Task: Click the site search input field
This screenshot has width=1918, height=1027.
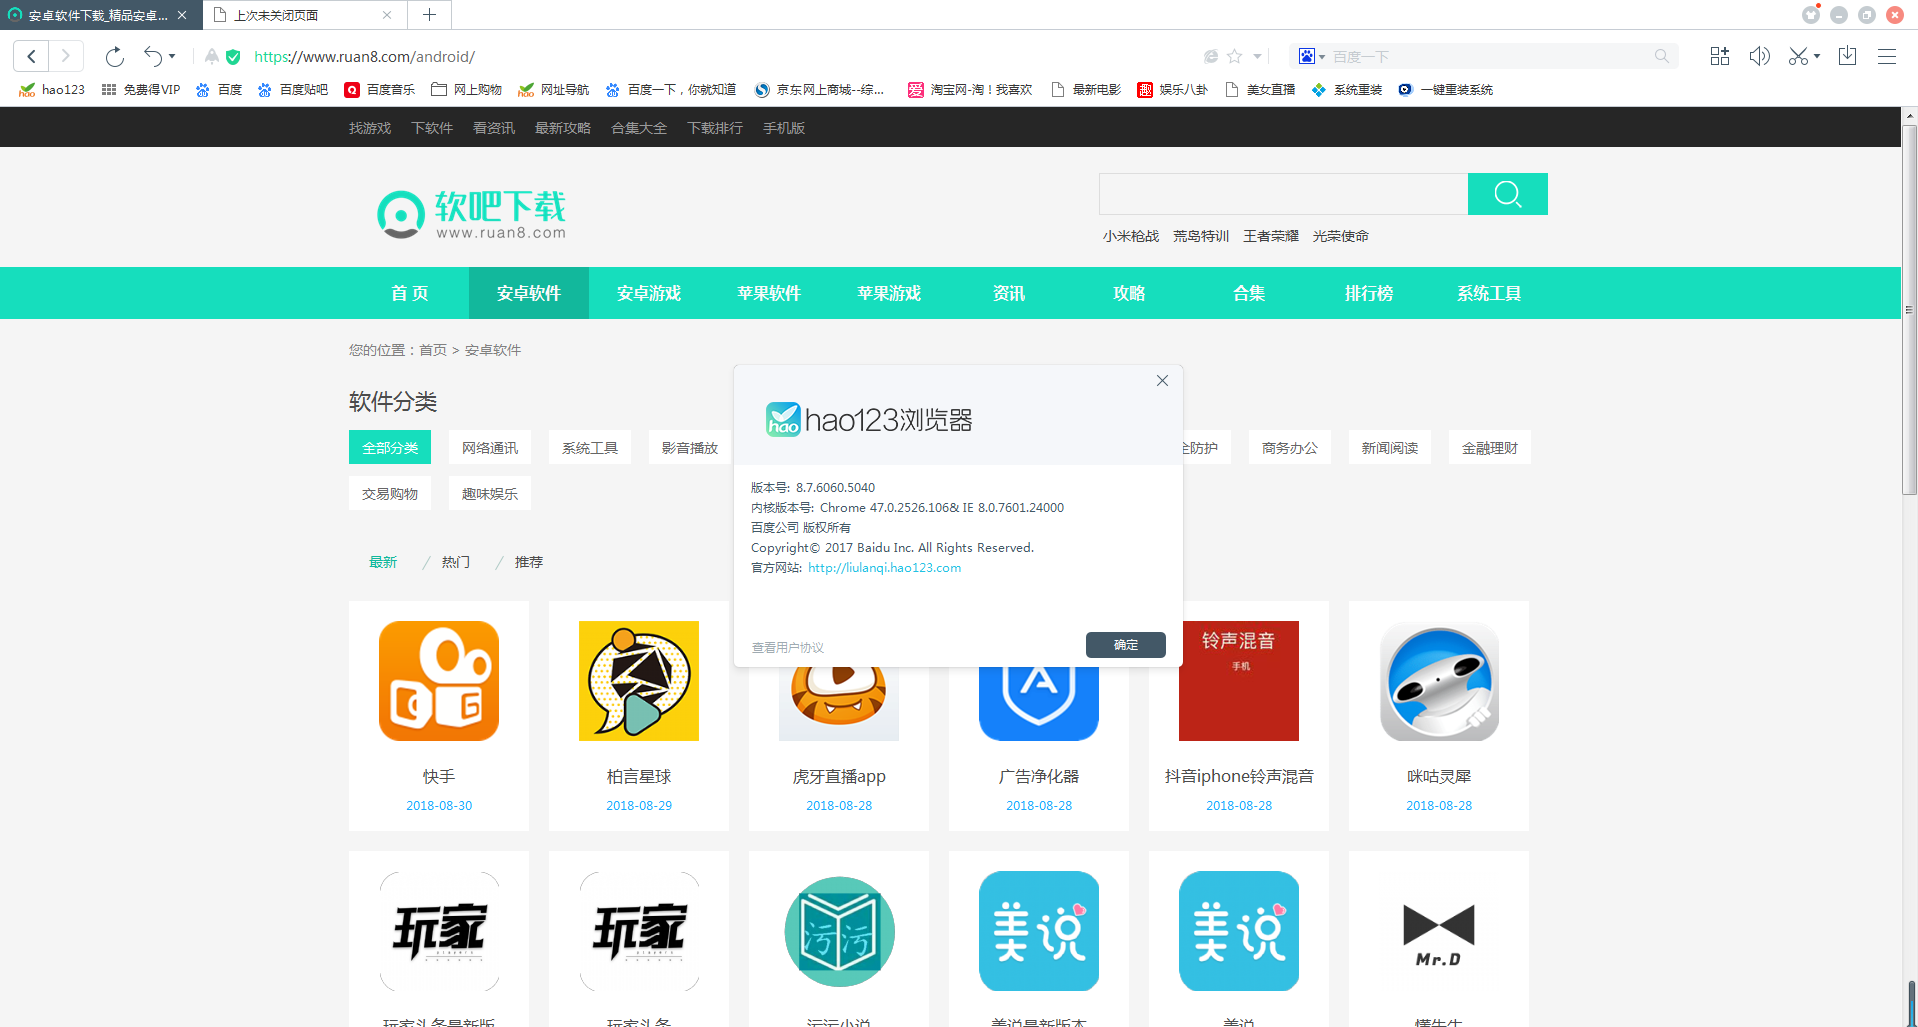Action: pyautogui.click(x=1284, y=194)
